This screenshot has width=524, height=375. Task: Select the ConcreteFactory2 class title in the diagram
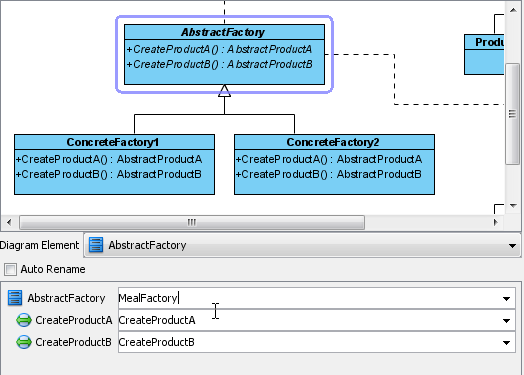333,142
